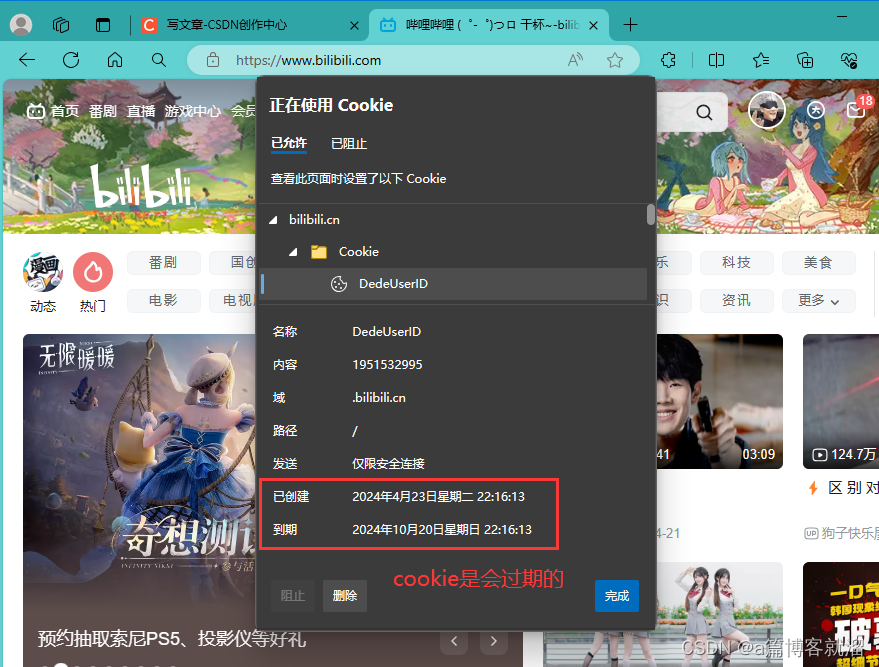This screenshot has width=879, height=667.
Task: Show next banner slide
Action: click(x=494, y=641)
